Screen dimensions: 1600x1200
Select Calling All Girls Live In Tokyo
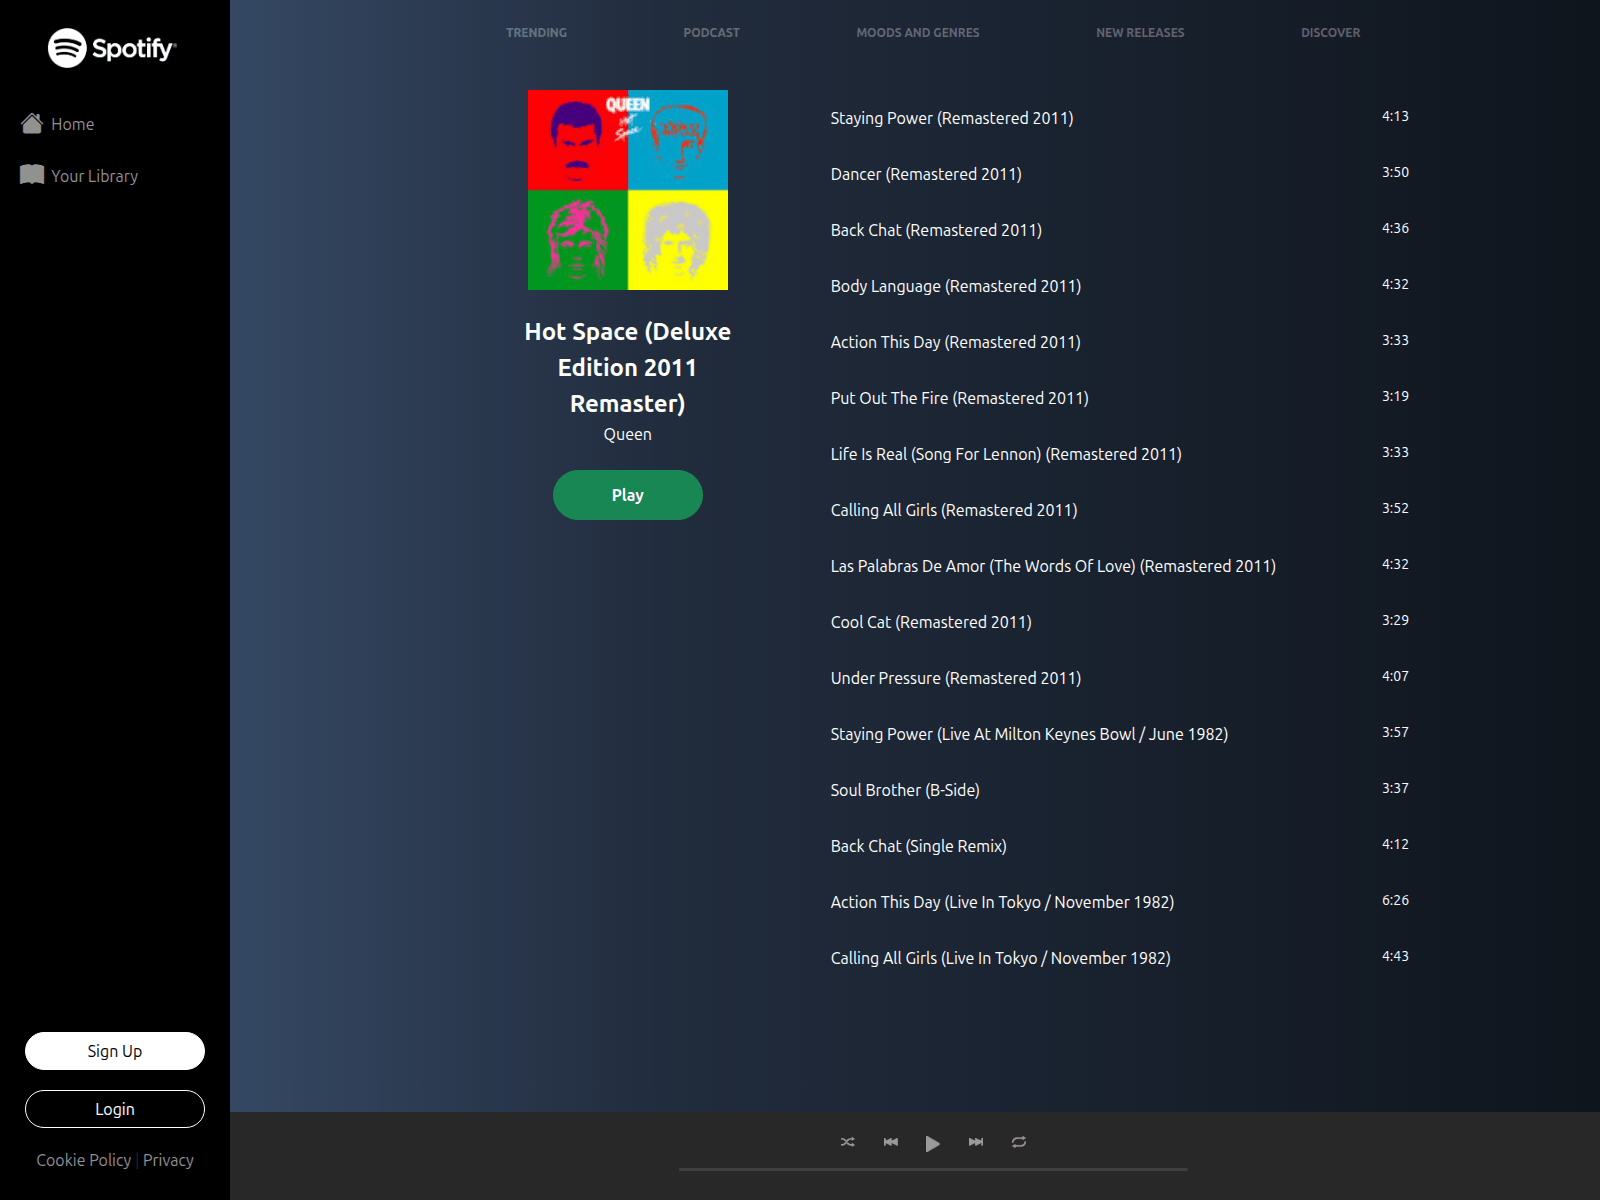(1001, 958)
